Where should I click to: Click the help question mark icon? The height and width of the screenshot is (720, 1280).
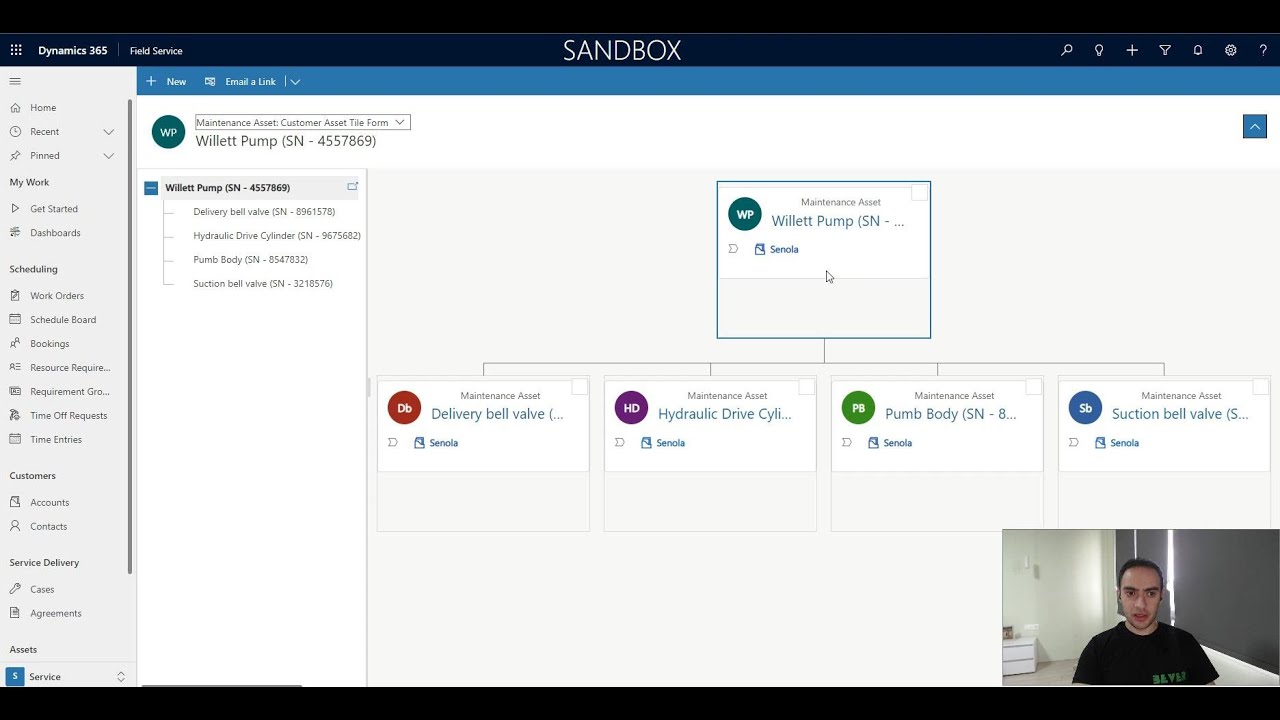tap(1263, 50)
